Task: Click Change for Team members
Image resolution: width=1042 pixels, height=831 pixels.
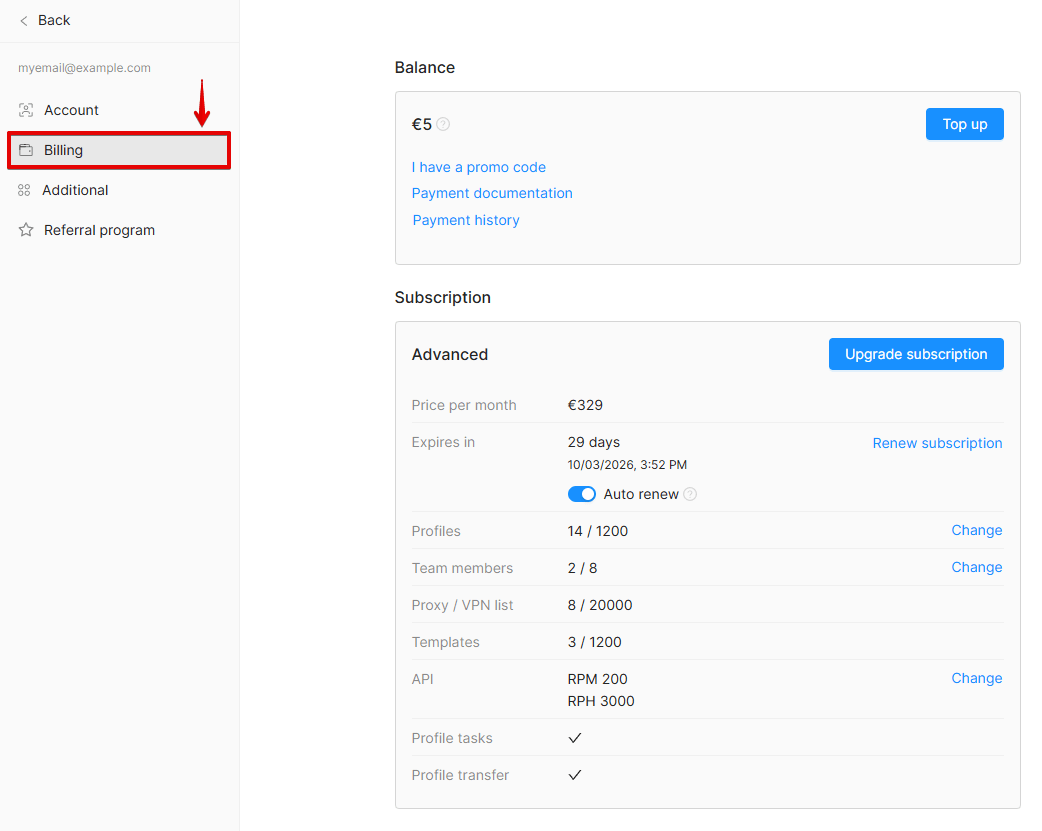Action: point(977,568)
